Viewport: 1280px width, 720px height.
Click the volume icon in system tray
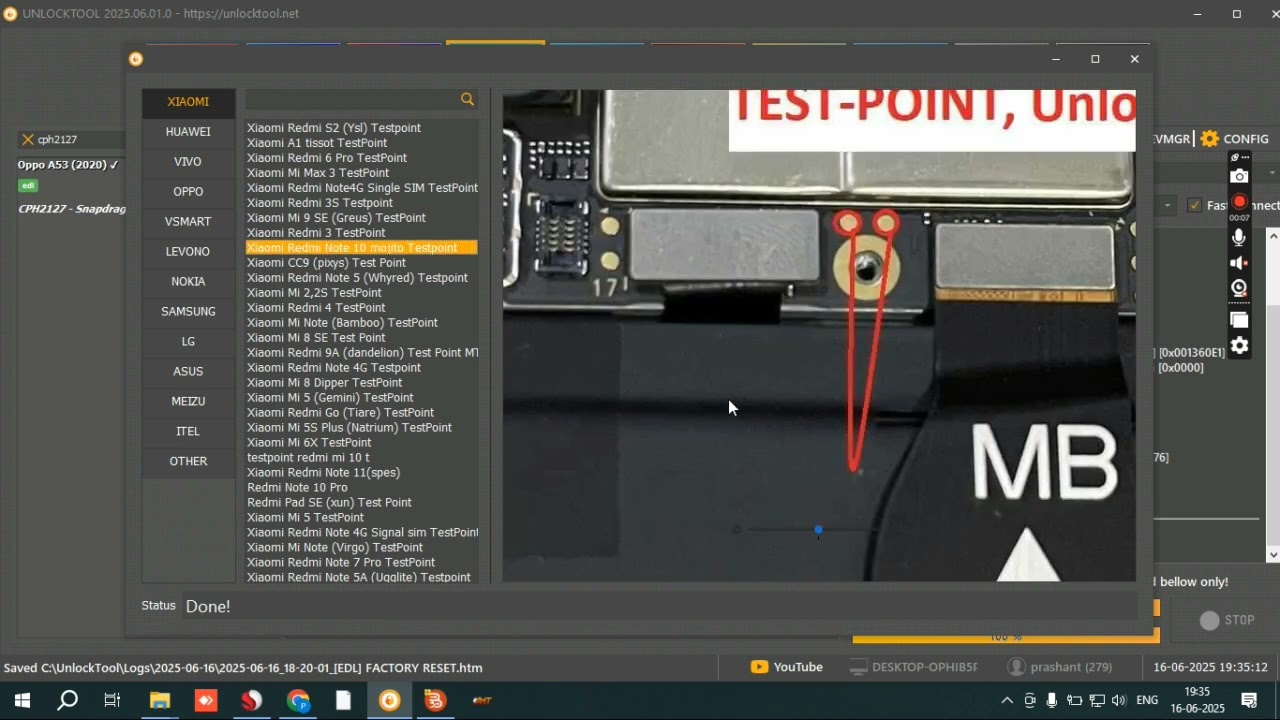click(1118, 701)
